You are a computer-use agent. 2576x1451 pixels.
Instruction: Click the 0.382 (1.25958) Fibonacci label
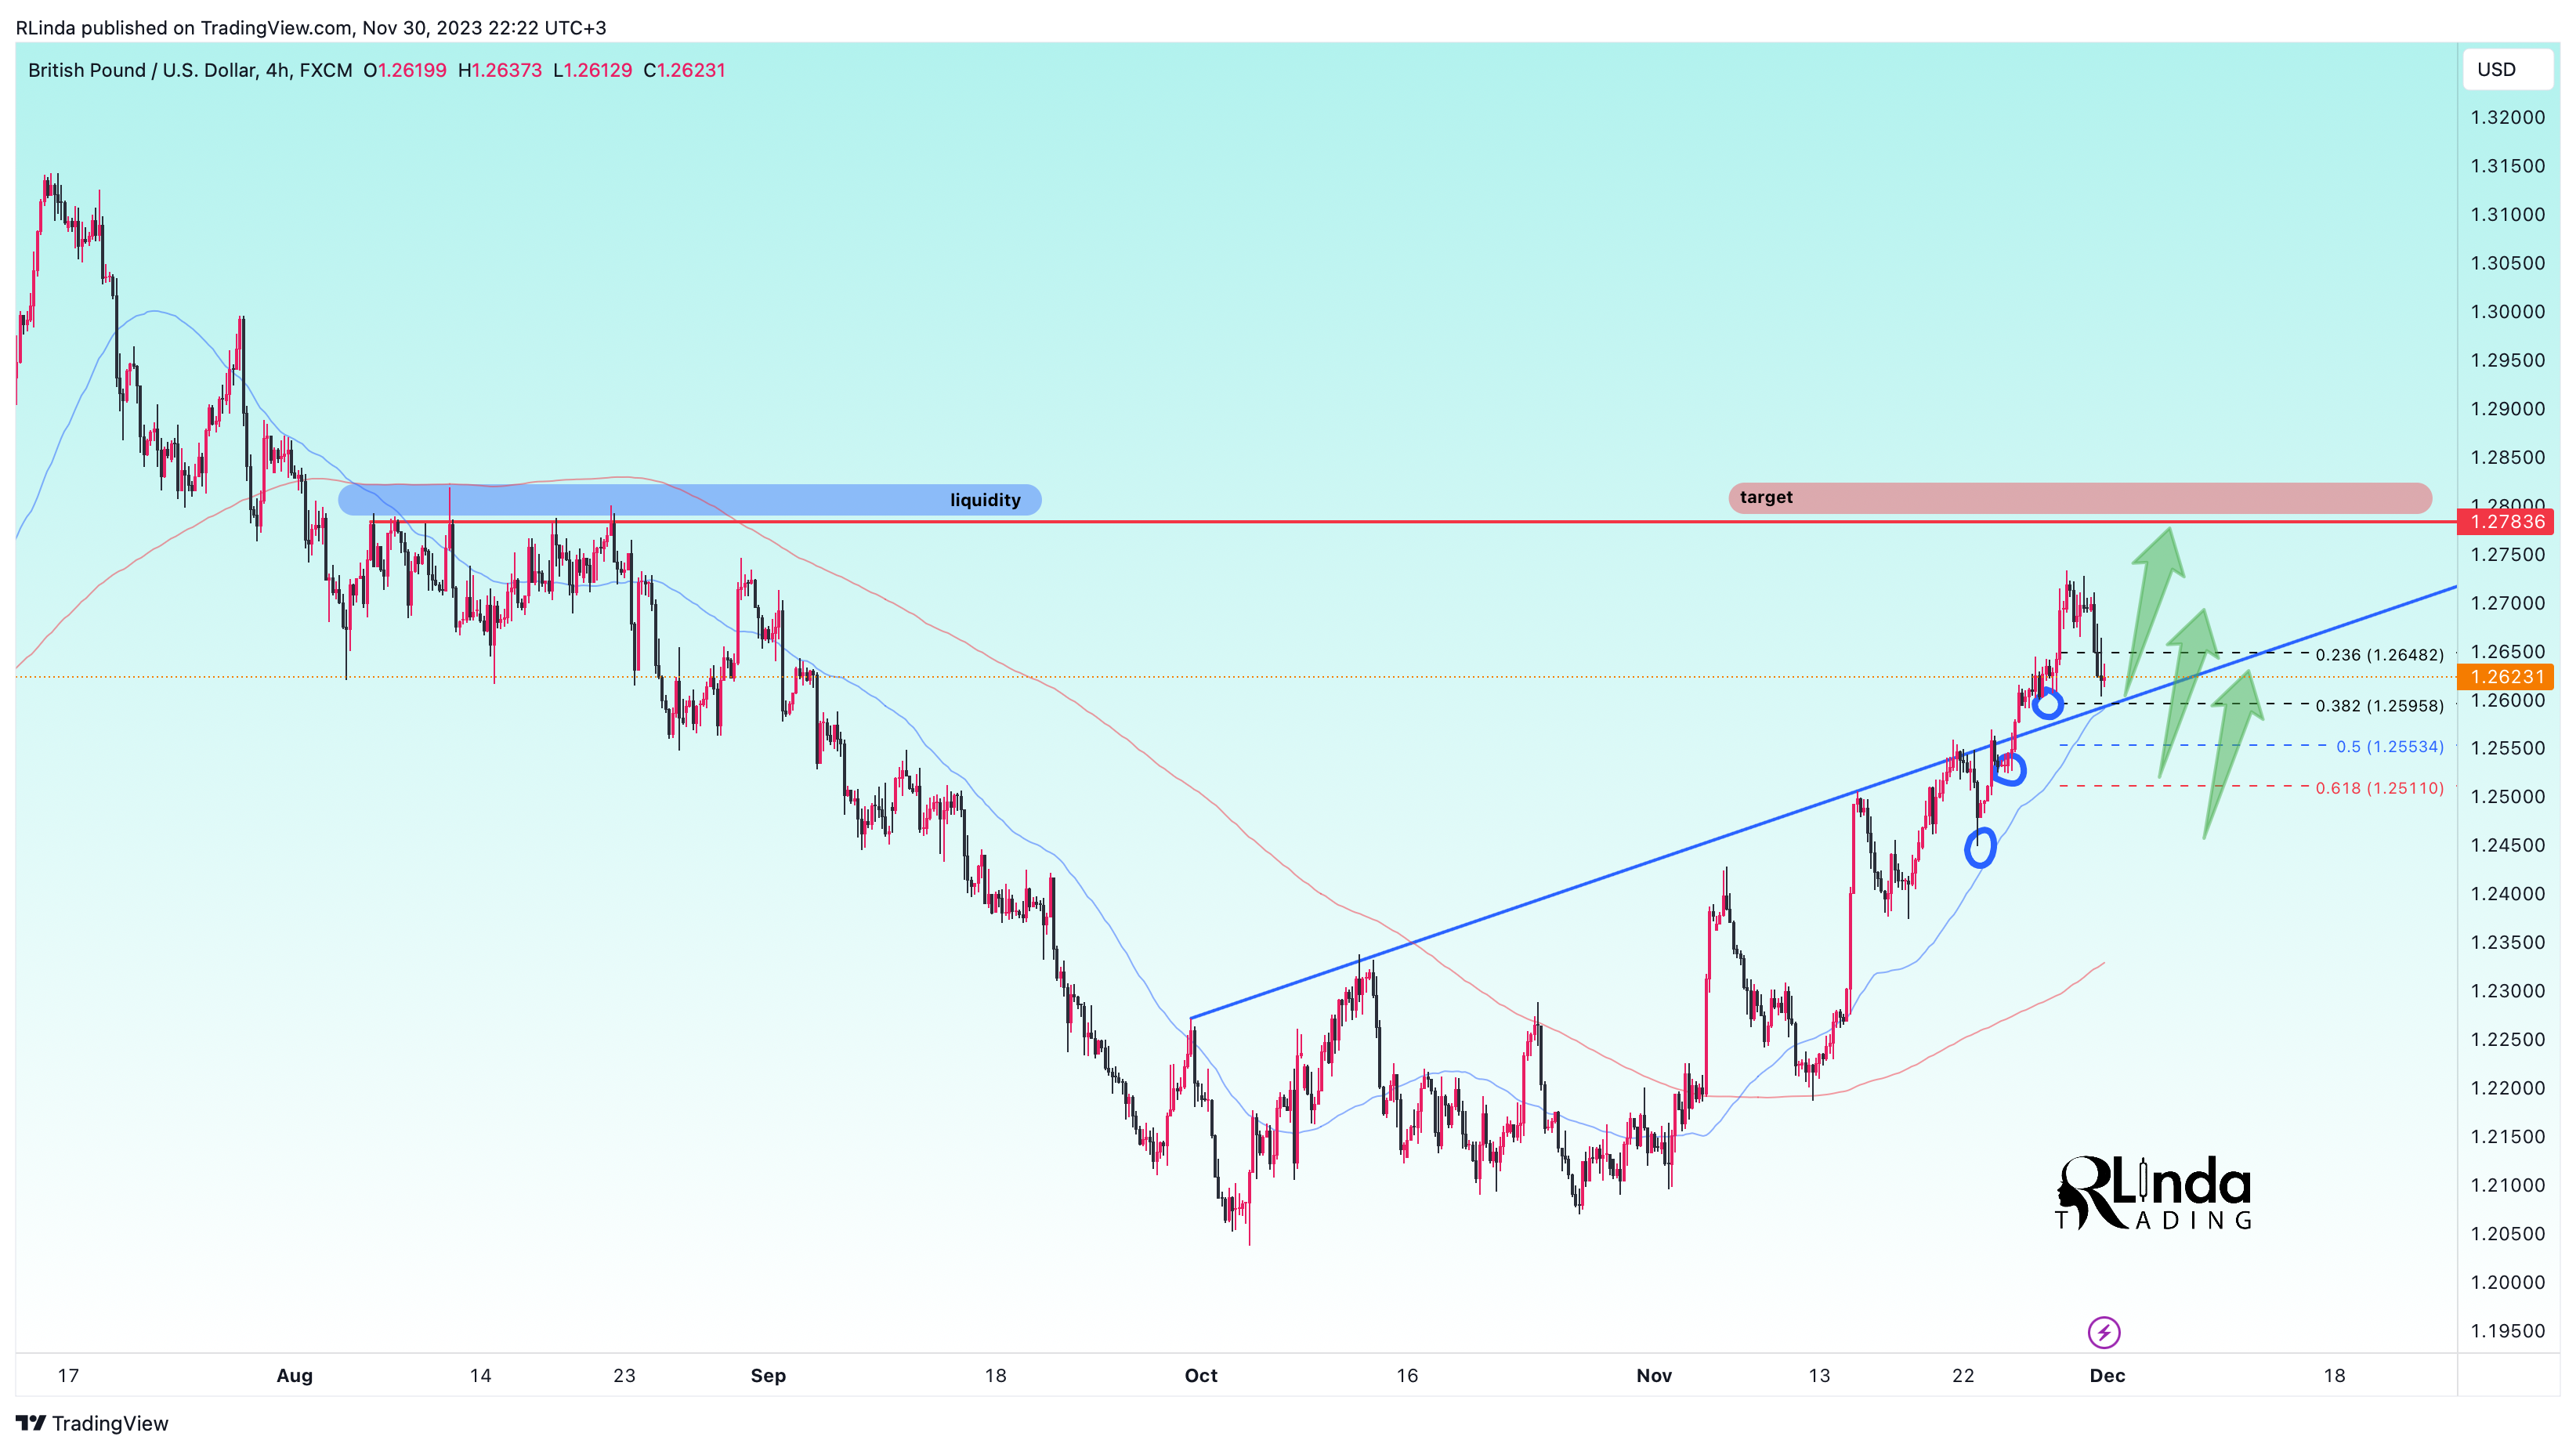point(2379,706)
